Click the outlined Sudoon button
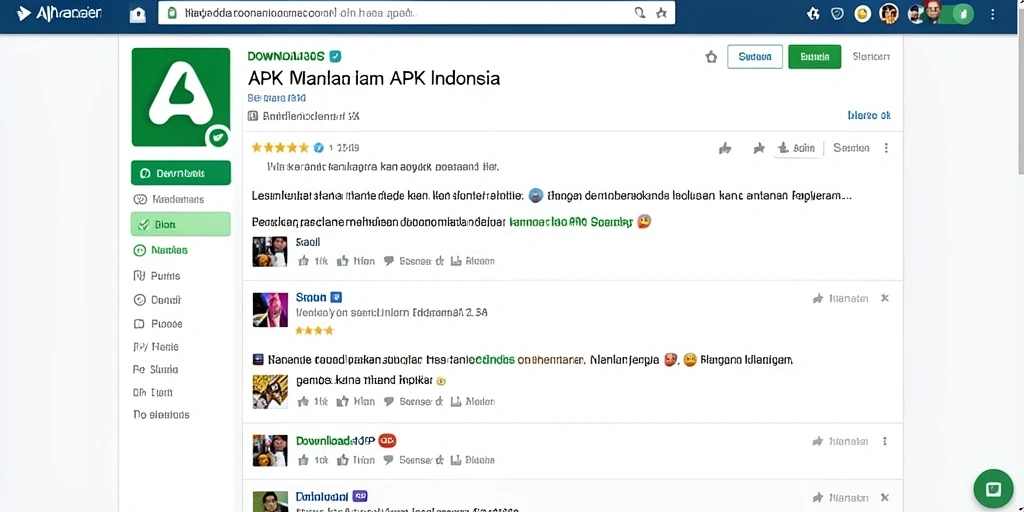 pyautogui.click(x=755, y=57)
